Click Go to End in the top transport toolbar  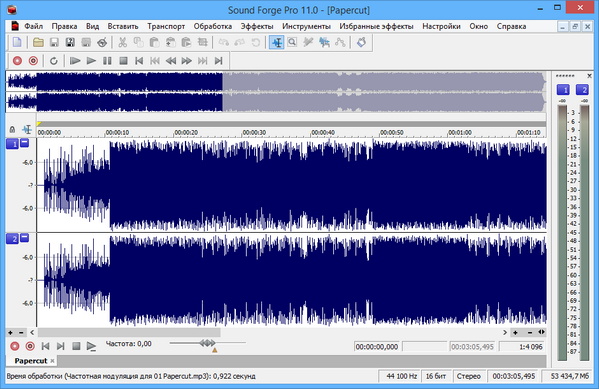(x=219, y=61)
